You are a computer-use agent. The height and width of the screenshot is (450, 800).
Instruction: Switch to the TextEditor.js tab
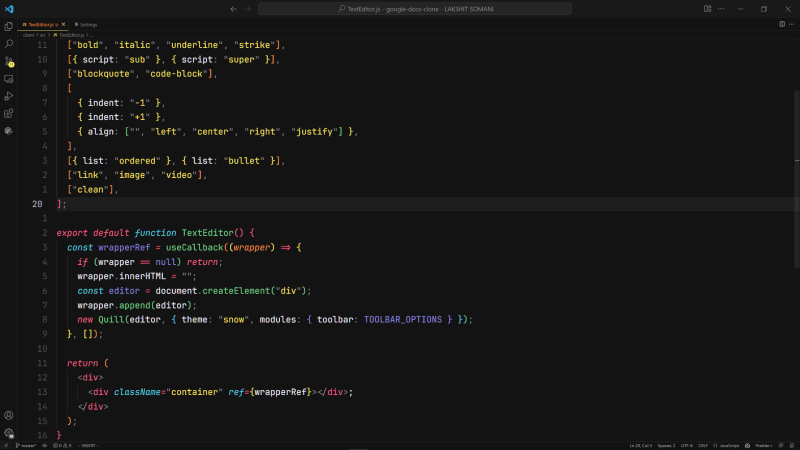(x=41, y=24)
